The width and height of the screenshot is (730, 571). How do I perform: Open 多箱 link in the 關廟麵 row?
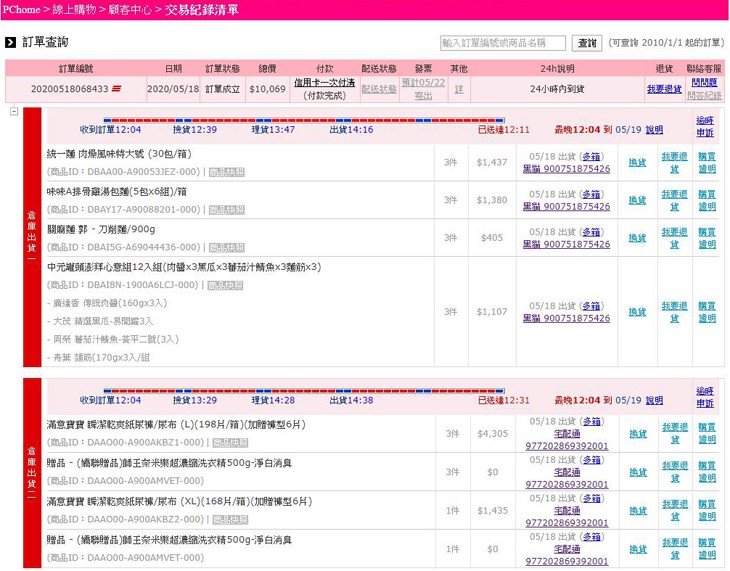coord(591,232)
